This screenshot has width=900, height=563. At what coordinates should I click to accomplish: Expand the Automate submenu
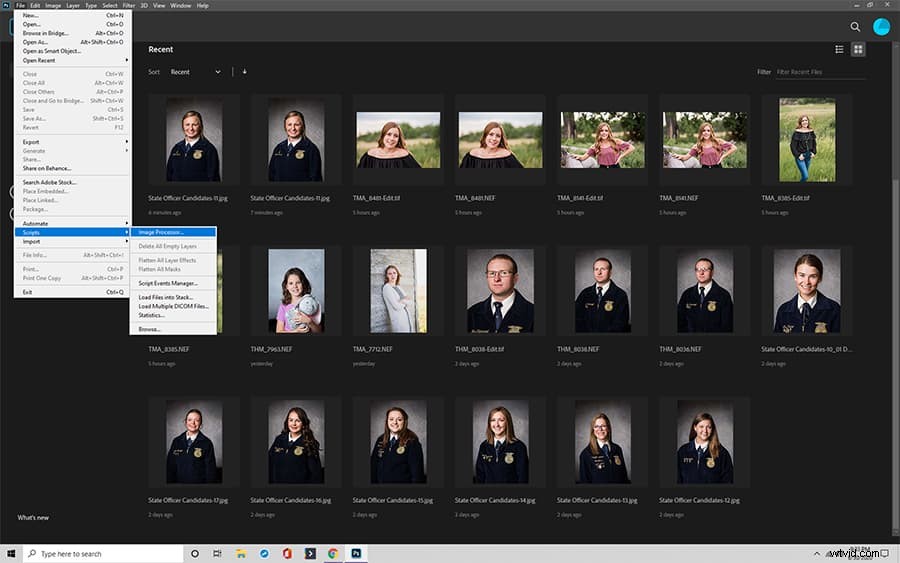coord(72,223)
